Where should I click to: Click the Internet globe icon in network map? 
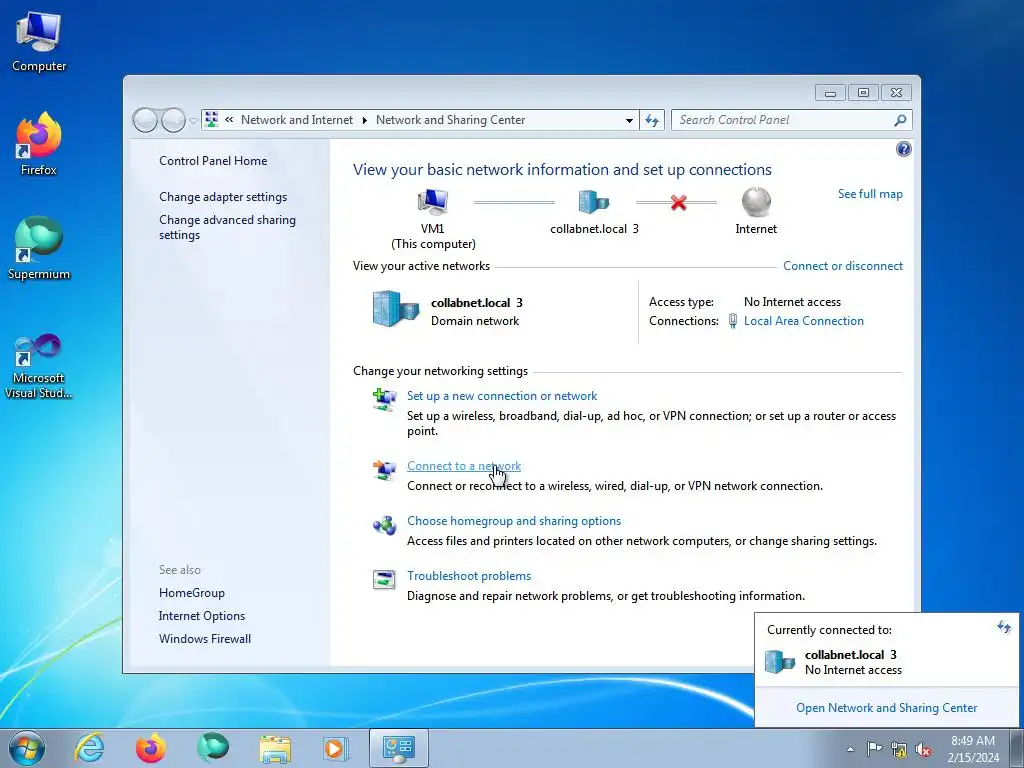click(x=756, y=202)
